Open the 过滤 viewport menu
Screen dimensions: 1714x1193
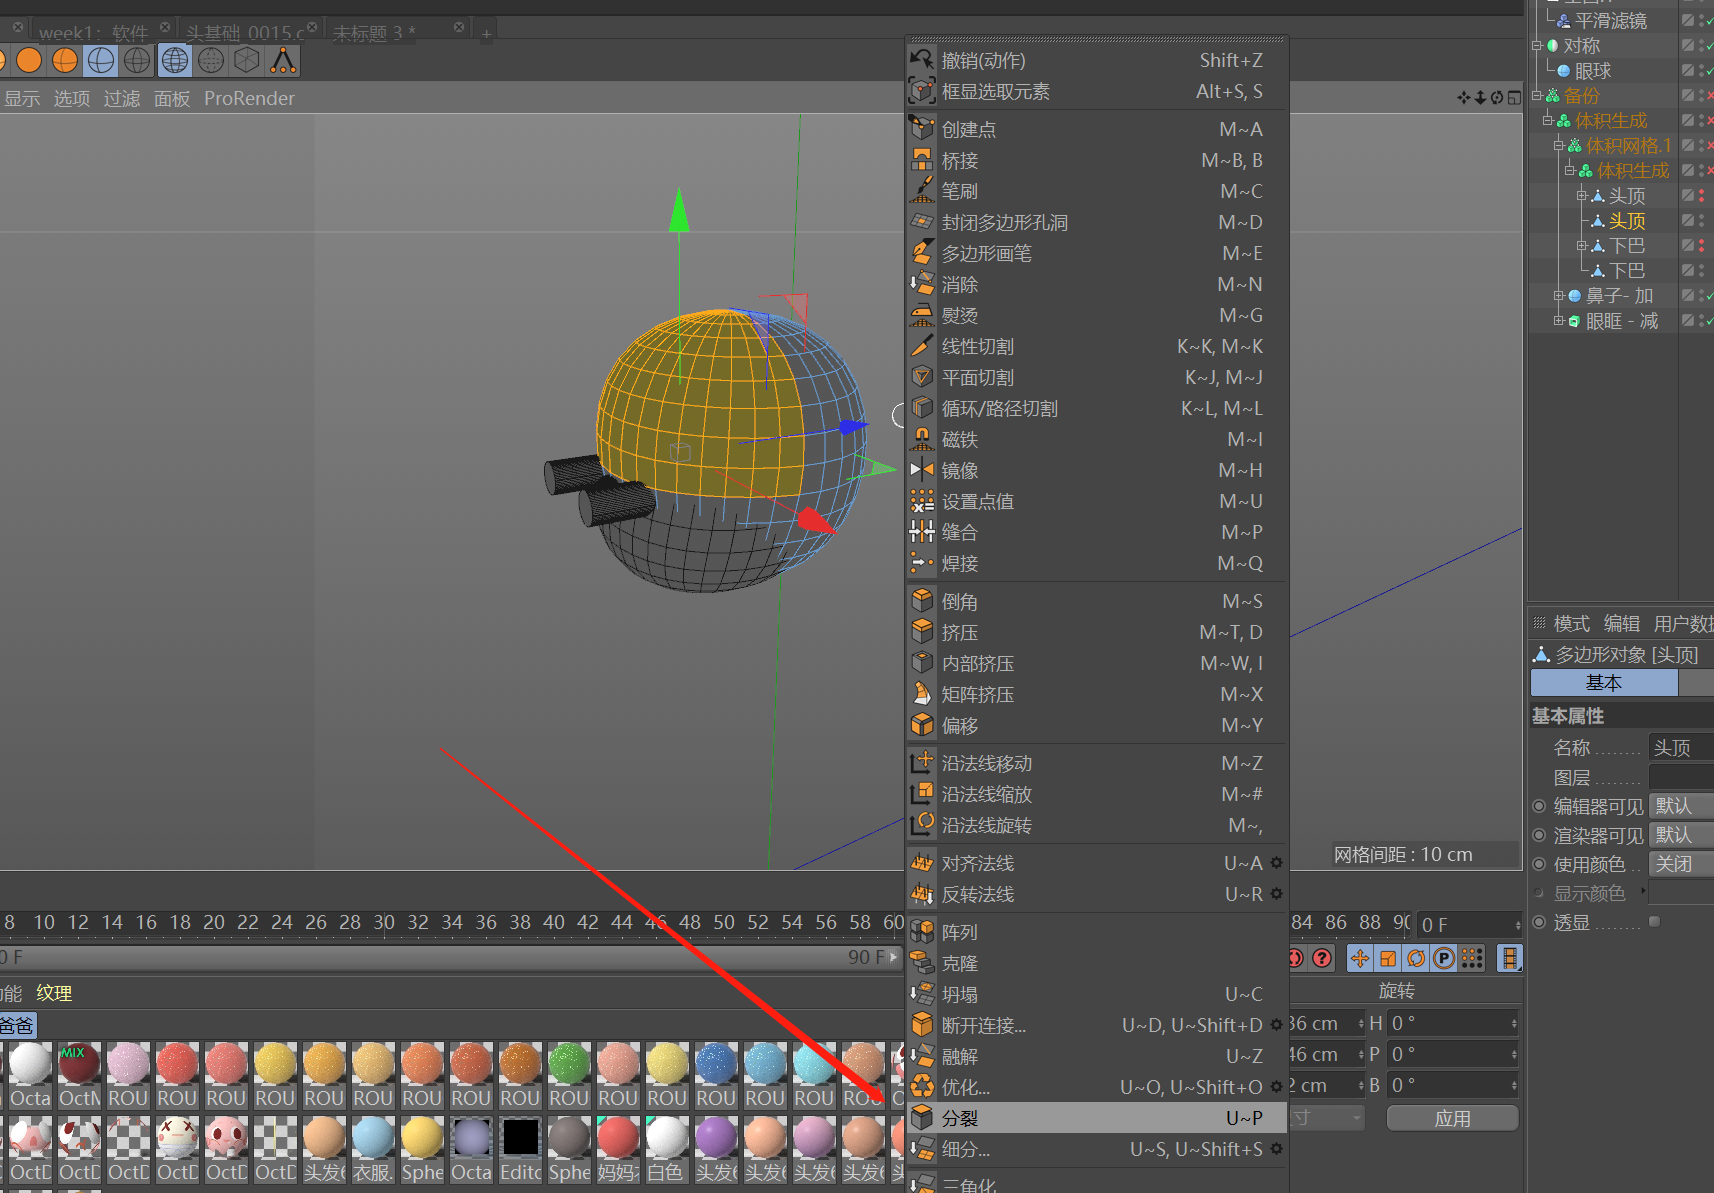tap(122, 98)
